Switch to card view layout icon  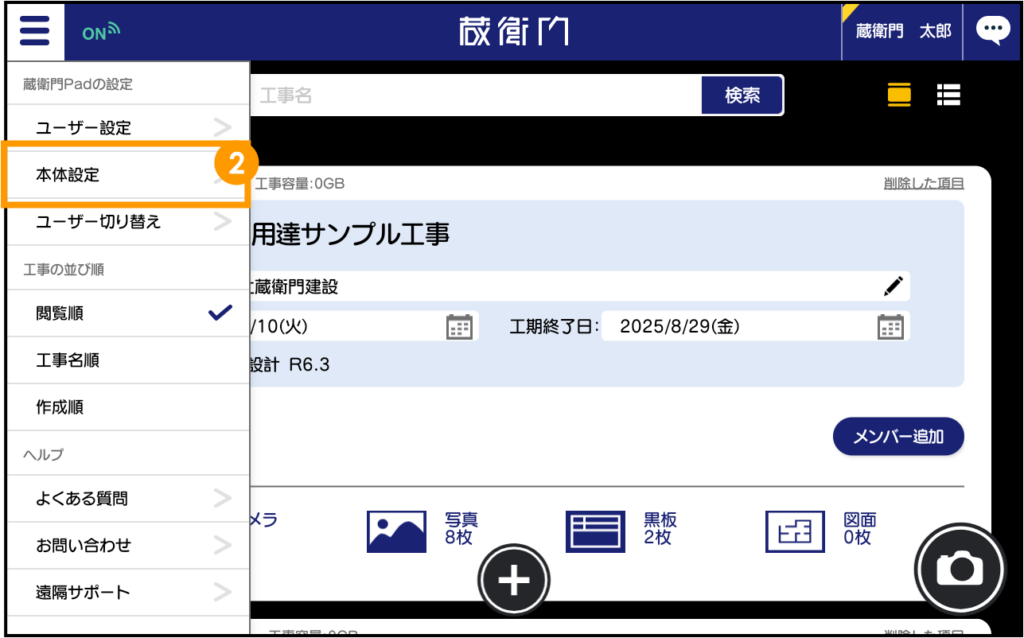pos(899,95)
